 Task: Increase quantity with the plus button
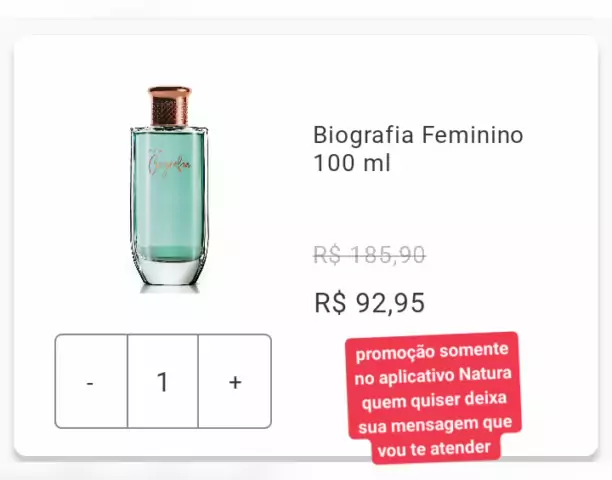coord(235,381)
